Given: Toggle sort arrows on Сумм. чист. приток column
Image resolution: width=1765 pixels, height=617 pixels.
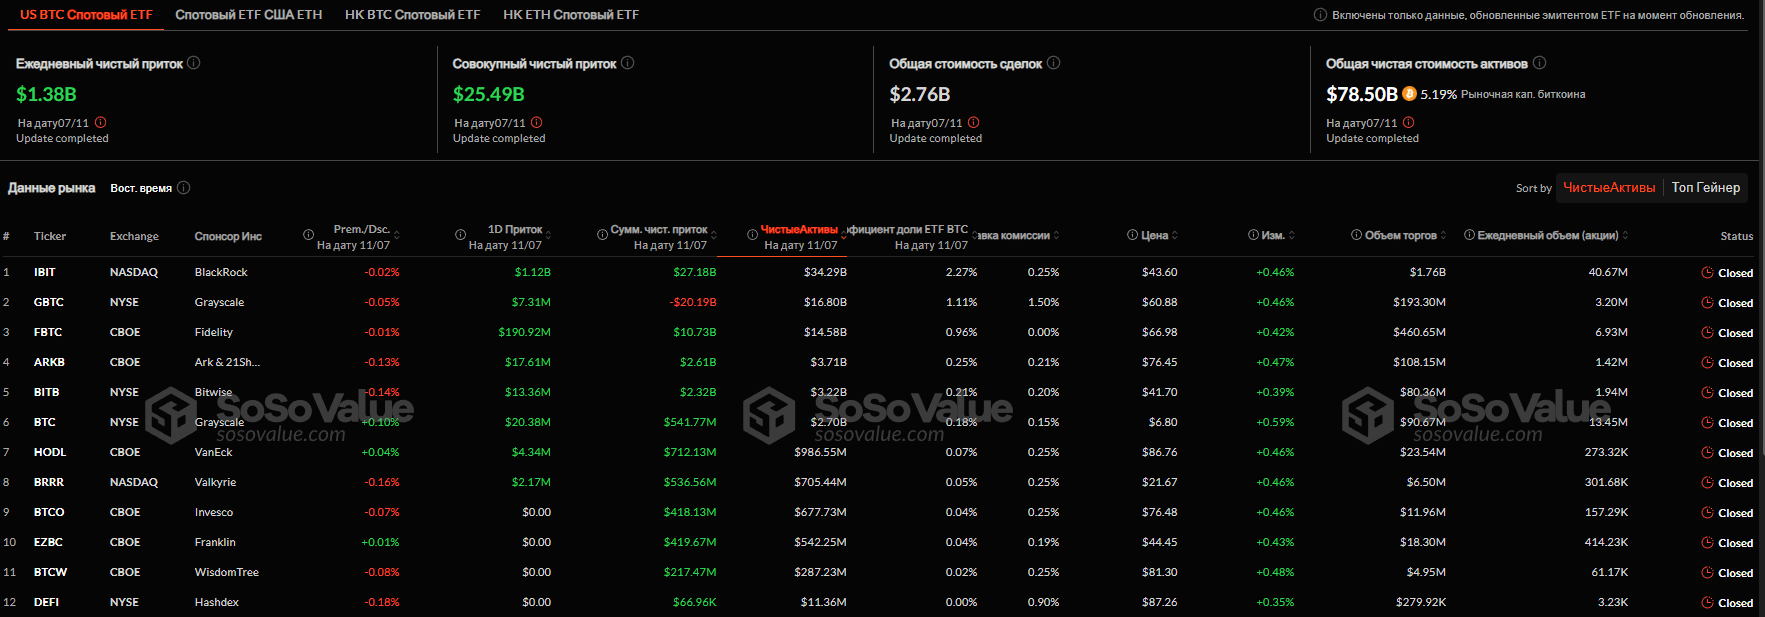Looking at the screenshot, I should click(714, 236).
